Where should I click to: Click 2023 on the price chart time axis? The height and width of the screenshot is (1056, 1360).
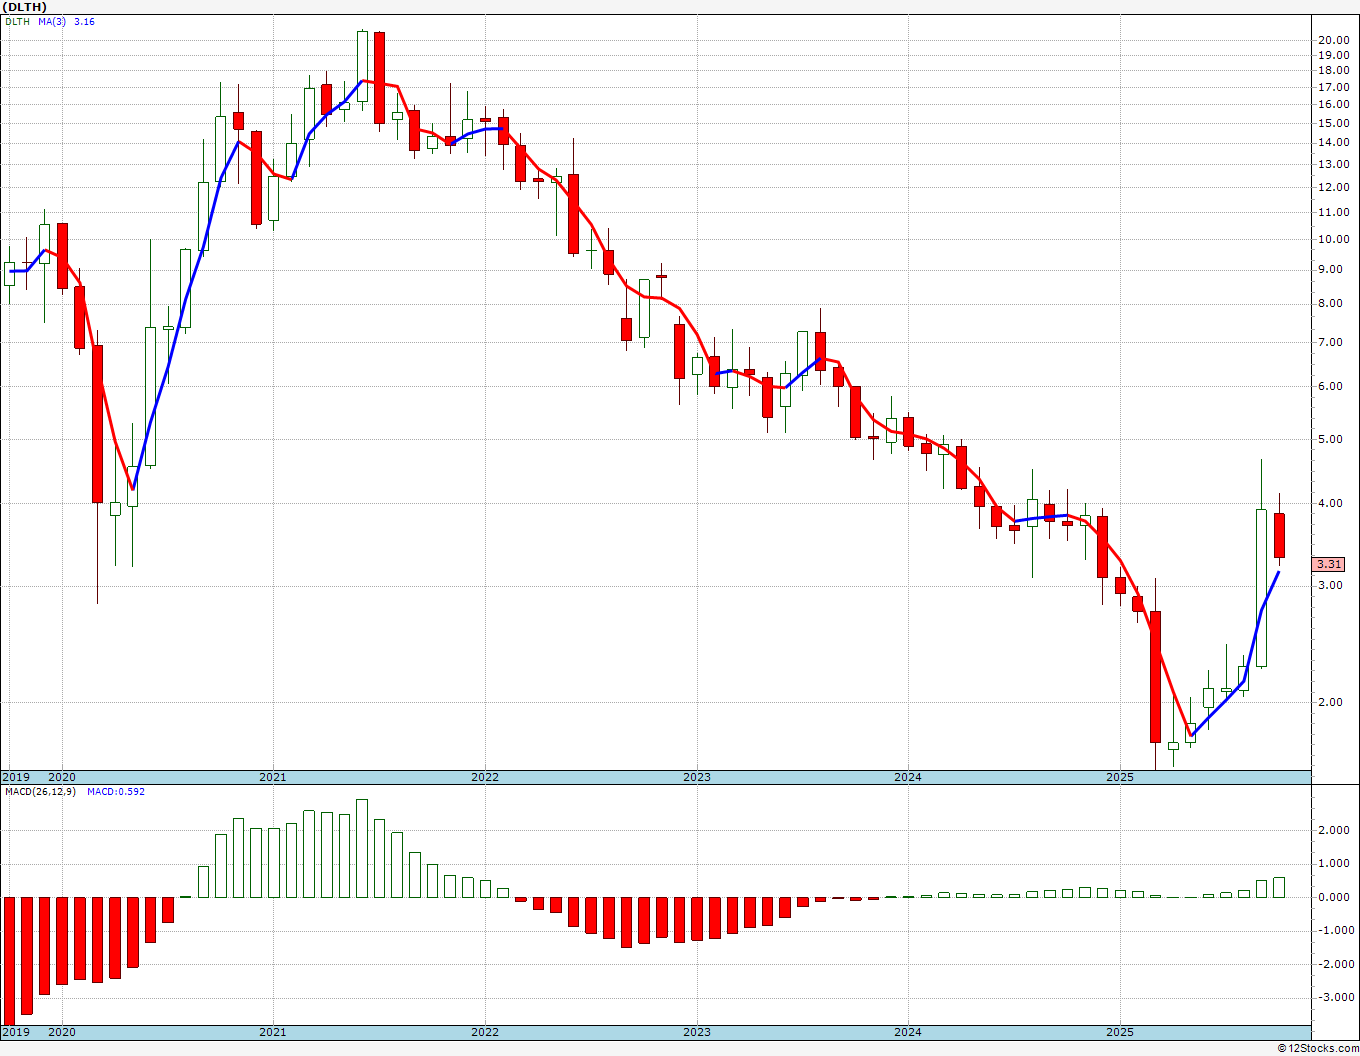point(697,777)
